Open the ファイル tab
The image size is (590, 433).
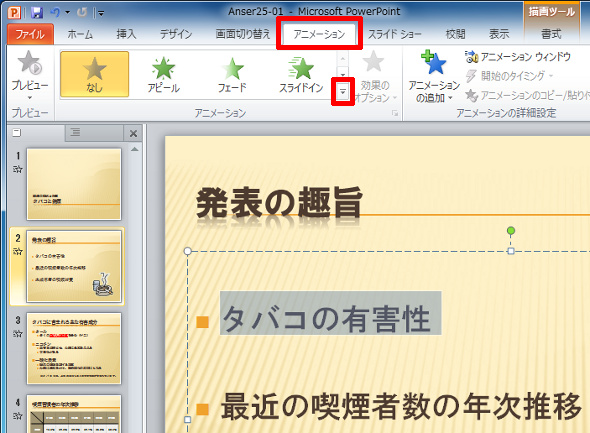click(30, 34)
